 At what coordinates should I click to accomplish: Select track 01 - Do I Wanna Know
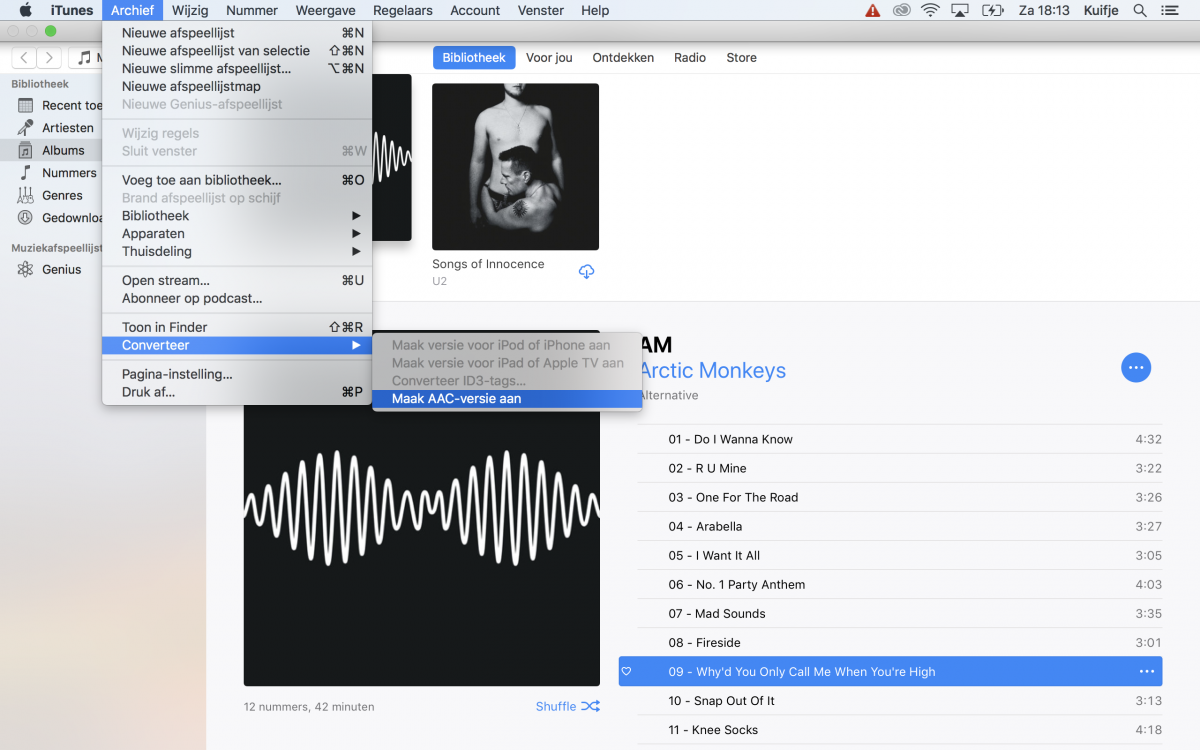(x=900, y=439)
